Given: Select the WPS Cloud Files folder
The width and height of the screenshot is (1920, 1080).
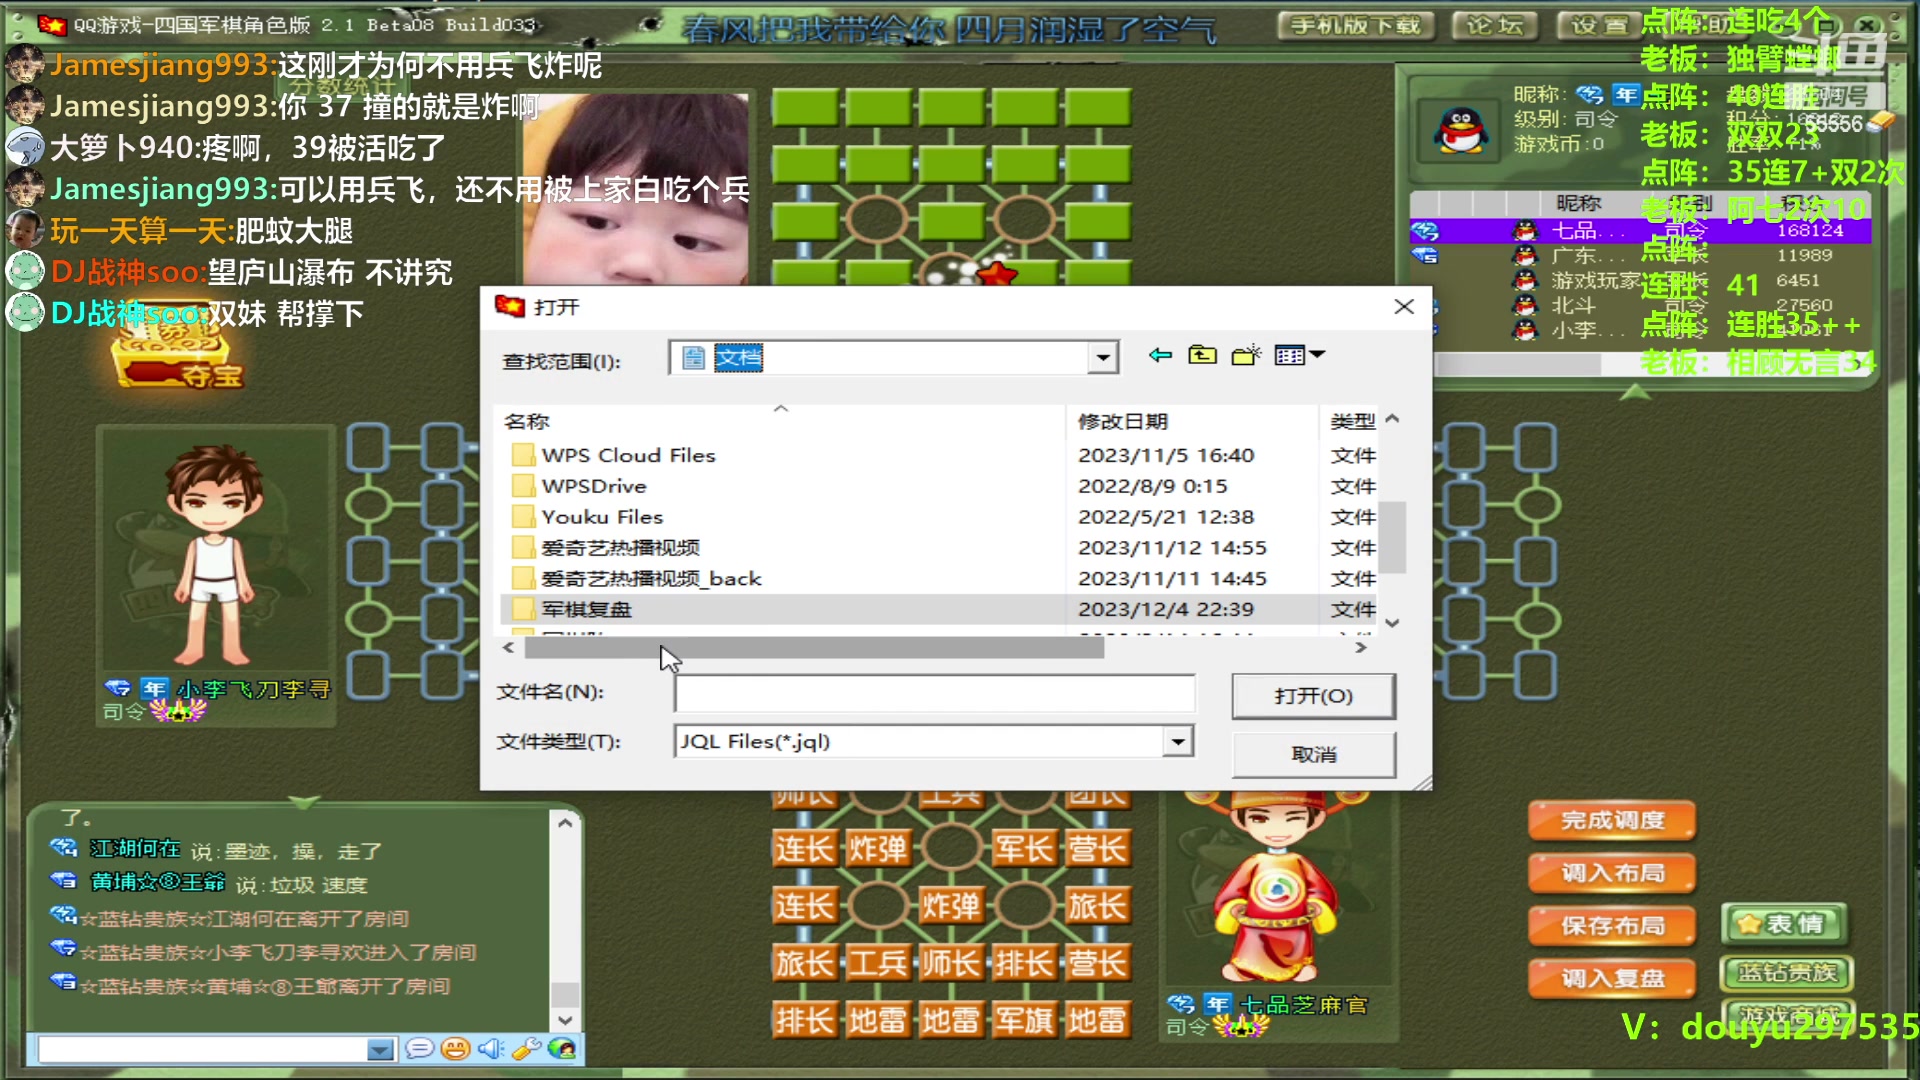Looking at the screenshot, I should [628, 455].
